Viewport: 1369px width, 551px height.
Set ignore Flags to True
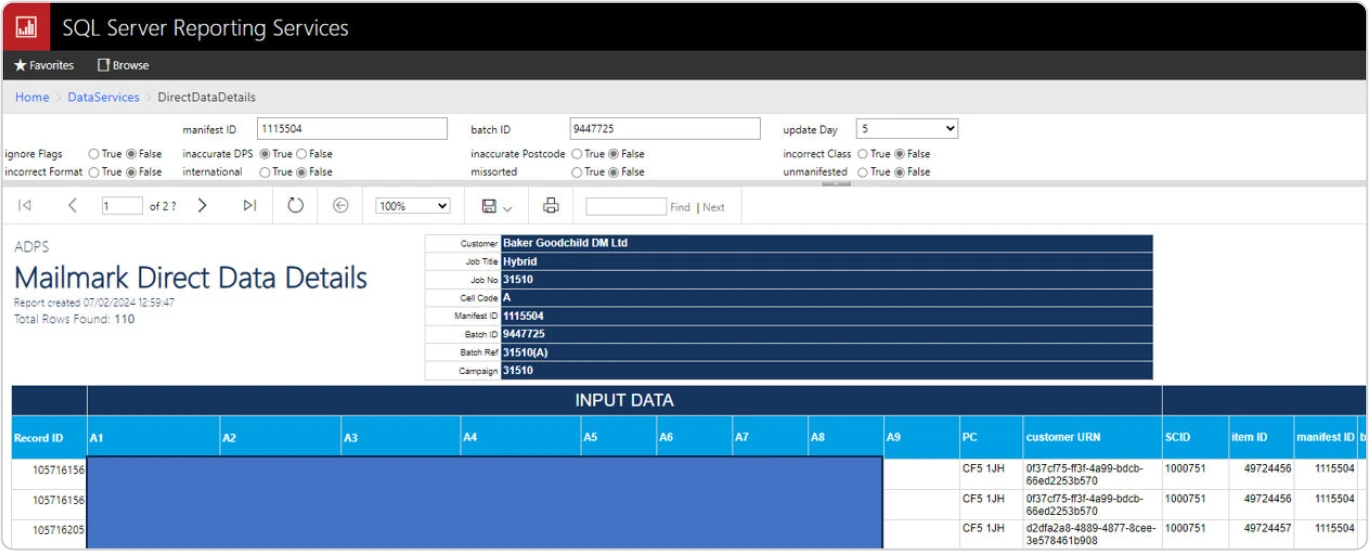94,154
